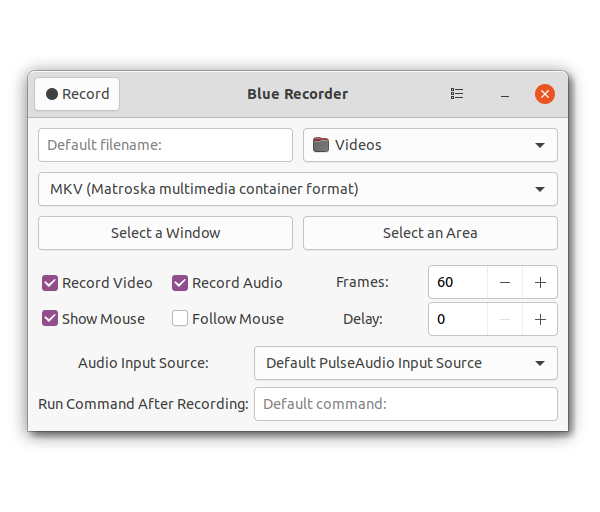Enable the Follow Mouse checkbox
The width and height of the screenshot is (600, 512).
pos(180,318)
